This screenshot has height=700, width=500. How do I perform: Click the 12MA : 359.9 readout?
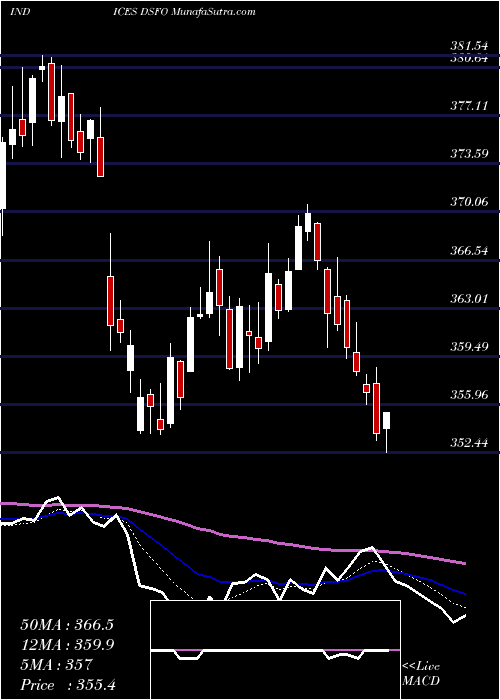tap(67, 645)
